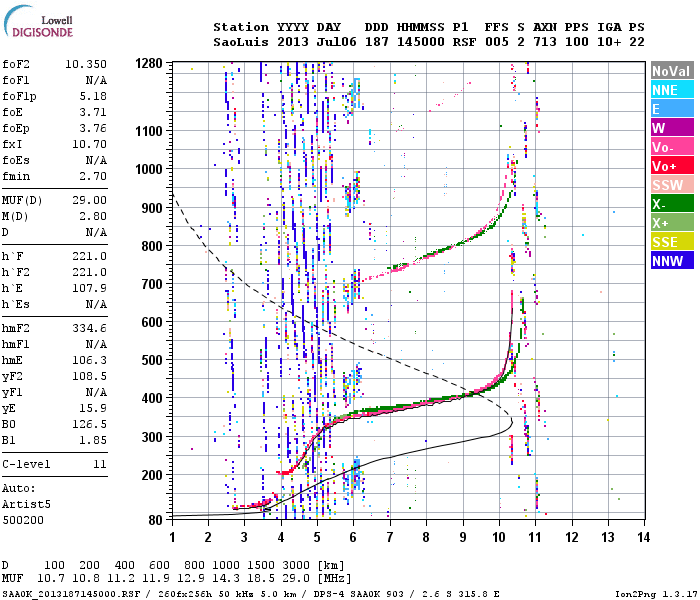This screenshot has height=600, width=700.
Task: Click the yE value 15.9
Action: [93, 408]
